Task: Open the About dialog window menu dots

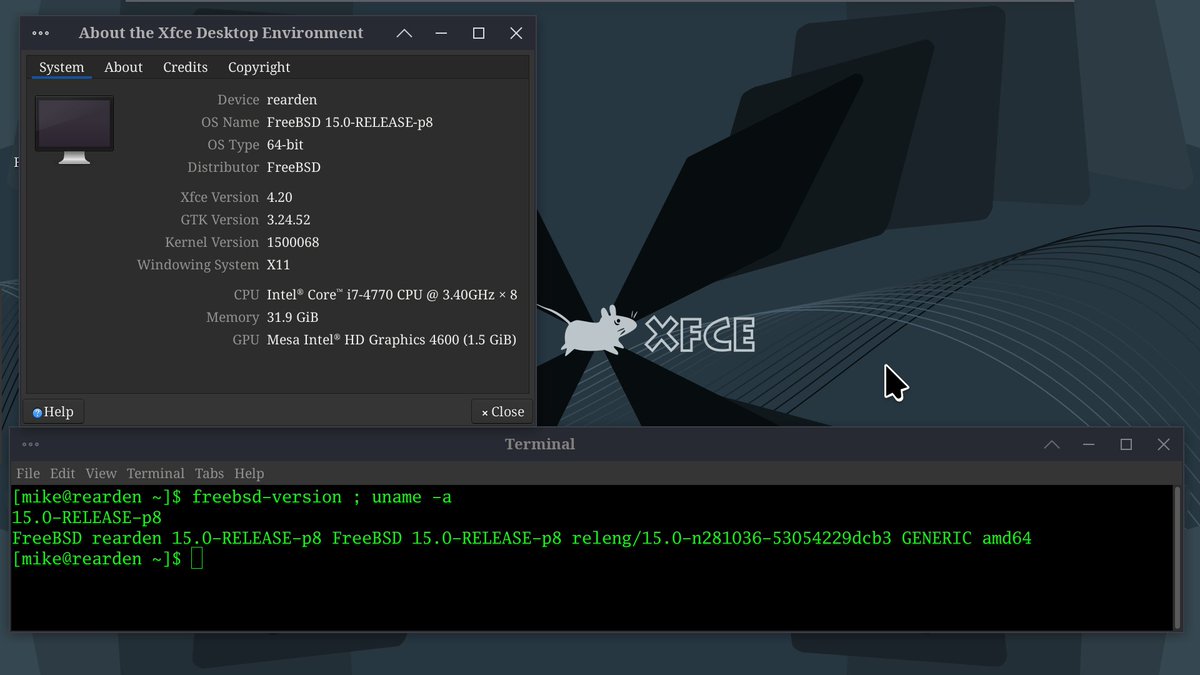Action: (41, 33)
